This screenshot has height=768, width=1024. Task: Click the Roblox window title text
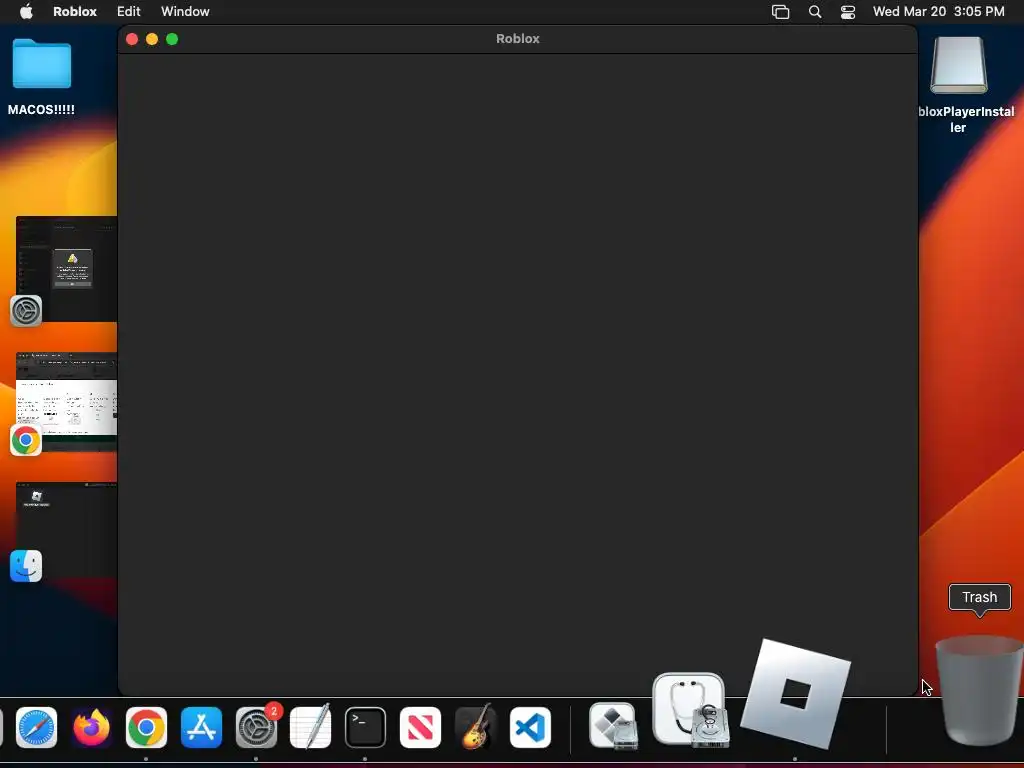[518, 39]
